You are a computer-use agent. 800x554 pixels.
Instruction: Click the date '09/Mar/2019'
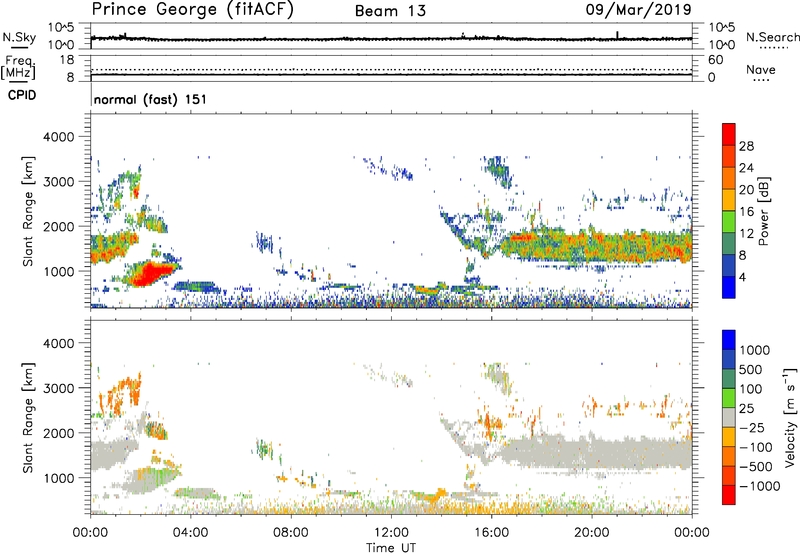coord(638,9)
